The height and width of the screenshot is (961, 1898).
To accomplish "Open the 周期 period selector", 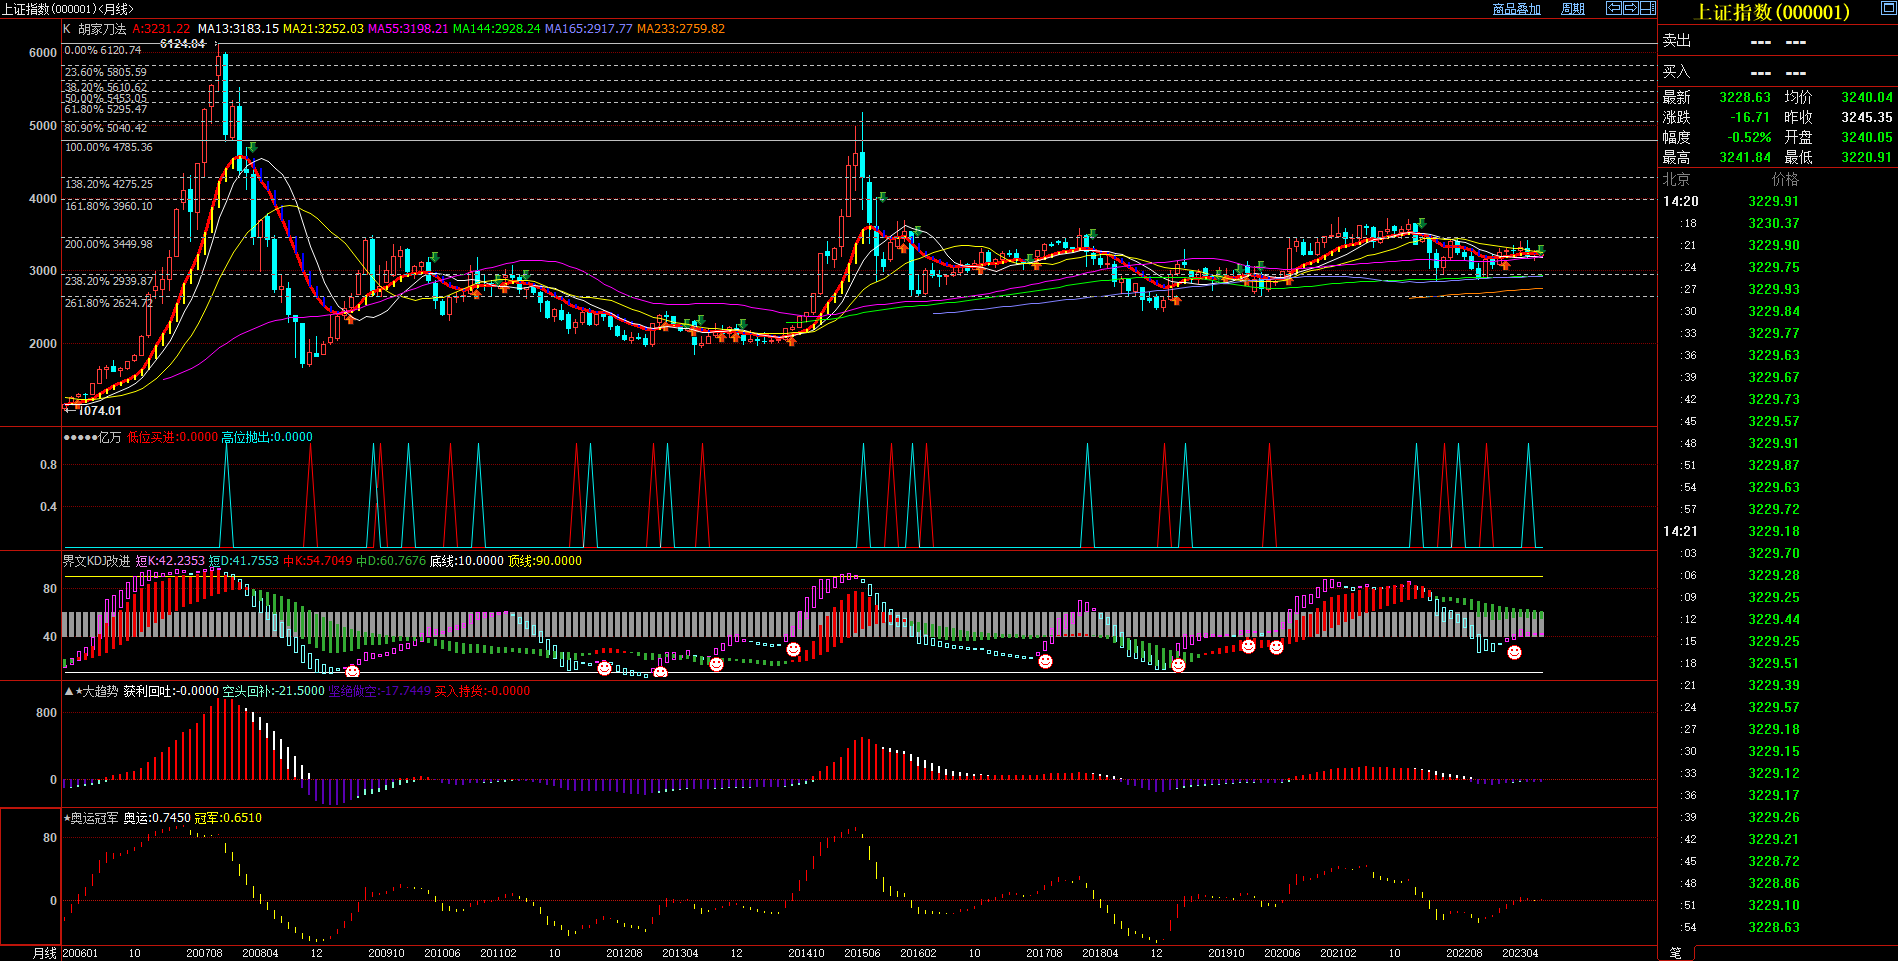I will [1573, 9].
